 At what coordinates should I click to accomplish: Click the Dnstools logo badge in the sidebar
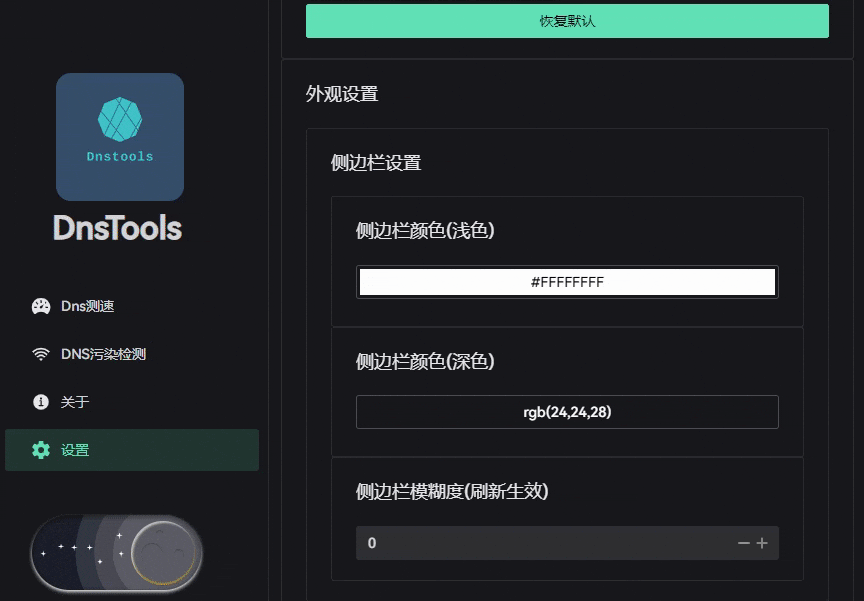pyautogui.click(x=119, y=136)
